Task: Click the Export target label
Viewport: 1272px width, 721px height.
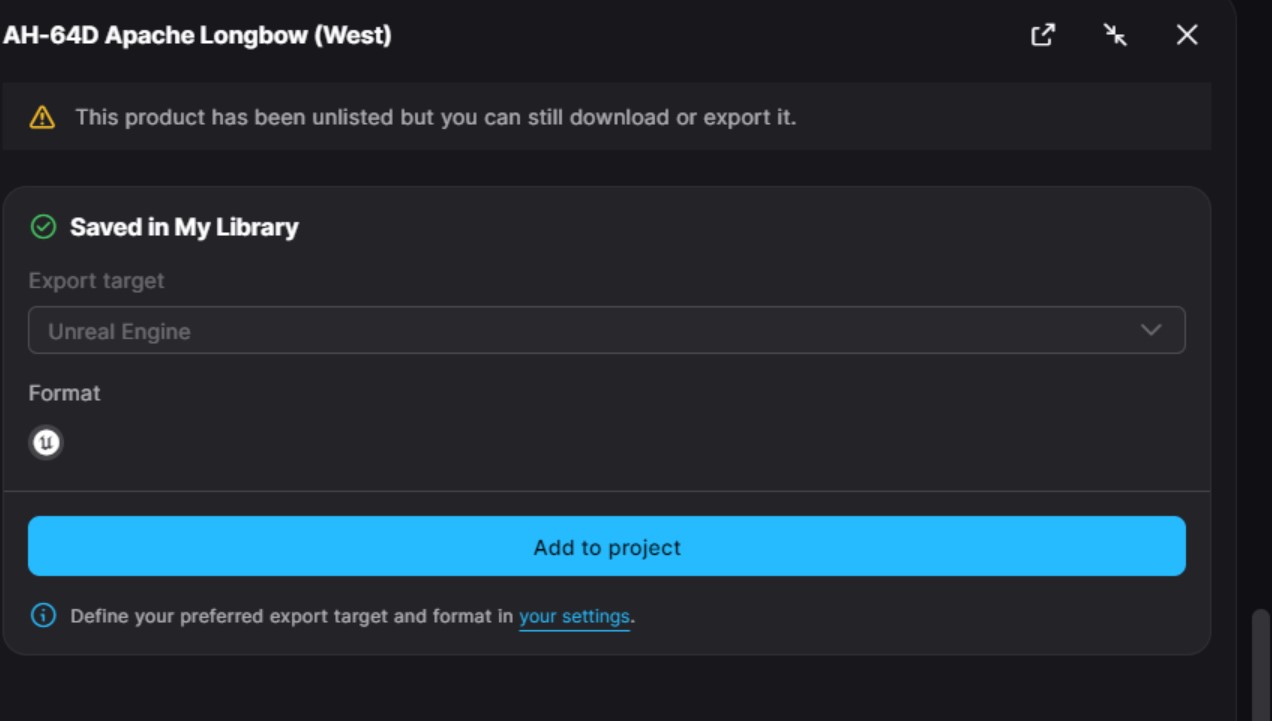Action: coord(96,281)
